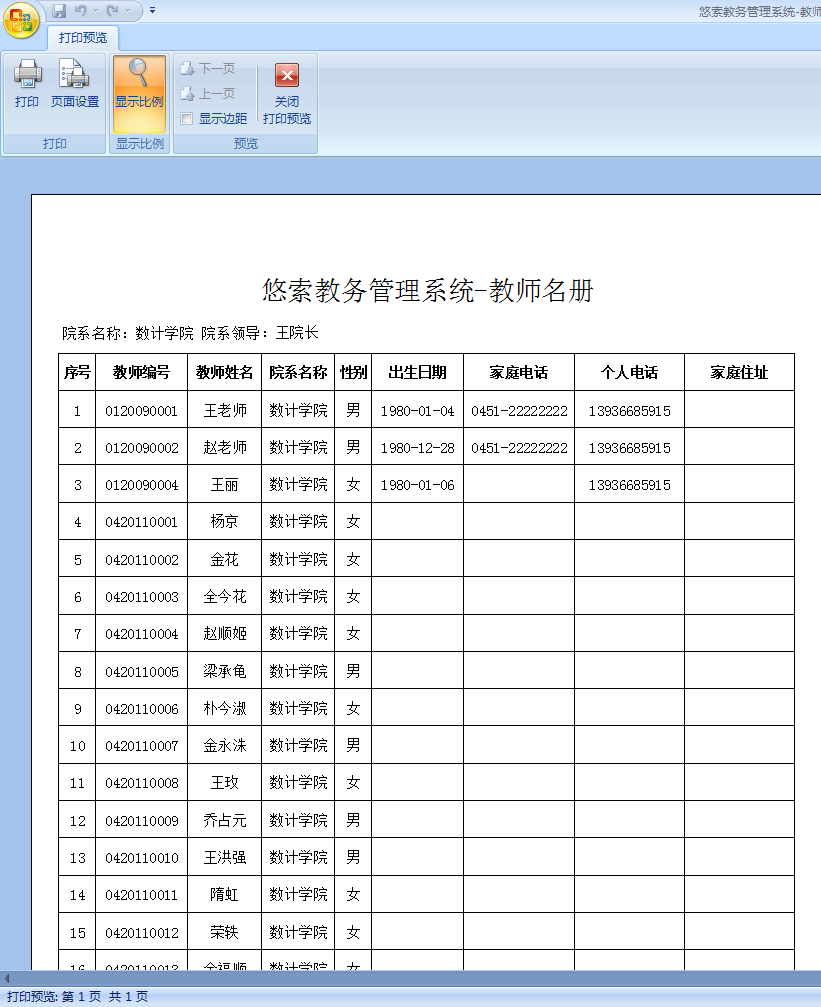This screenshot has width=821, height=1007.
Task: Click the Undo arrow in quick access toolbar
Action: pyautogui.click(x=80, y=10)
